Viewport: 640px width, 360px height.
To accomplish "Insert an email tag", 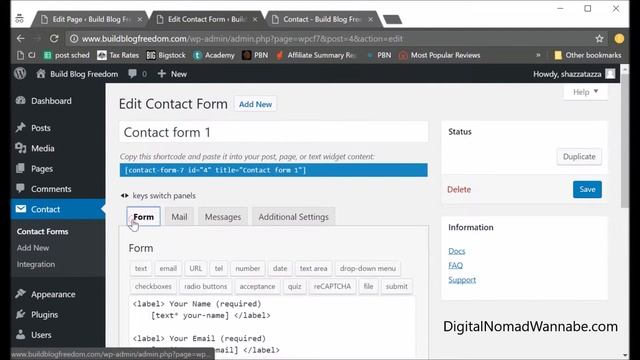I will pos(168,269).
